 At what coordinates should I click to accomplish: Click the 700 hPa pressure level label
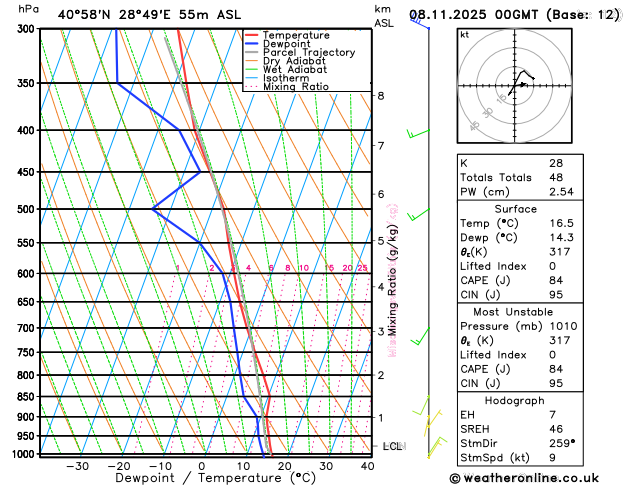pyautogui.click(x=28, y=328)
